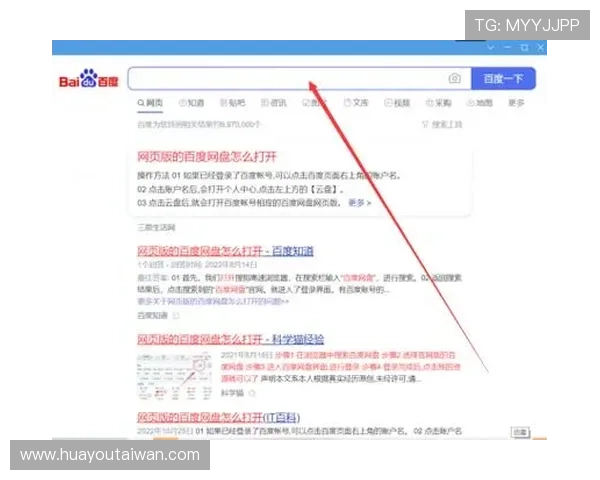Click the 更多 link in the featured answer

[359, 203]
